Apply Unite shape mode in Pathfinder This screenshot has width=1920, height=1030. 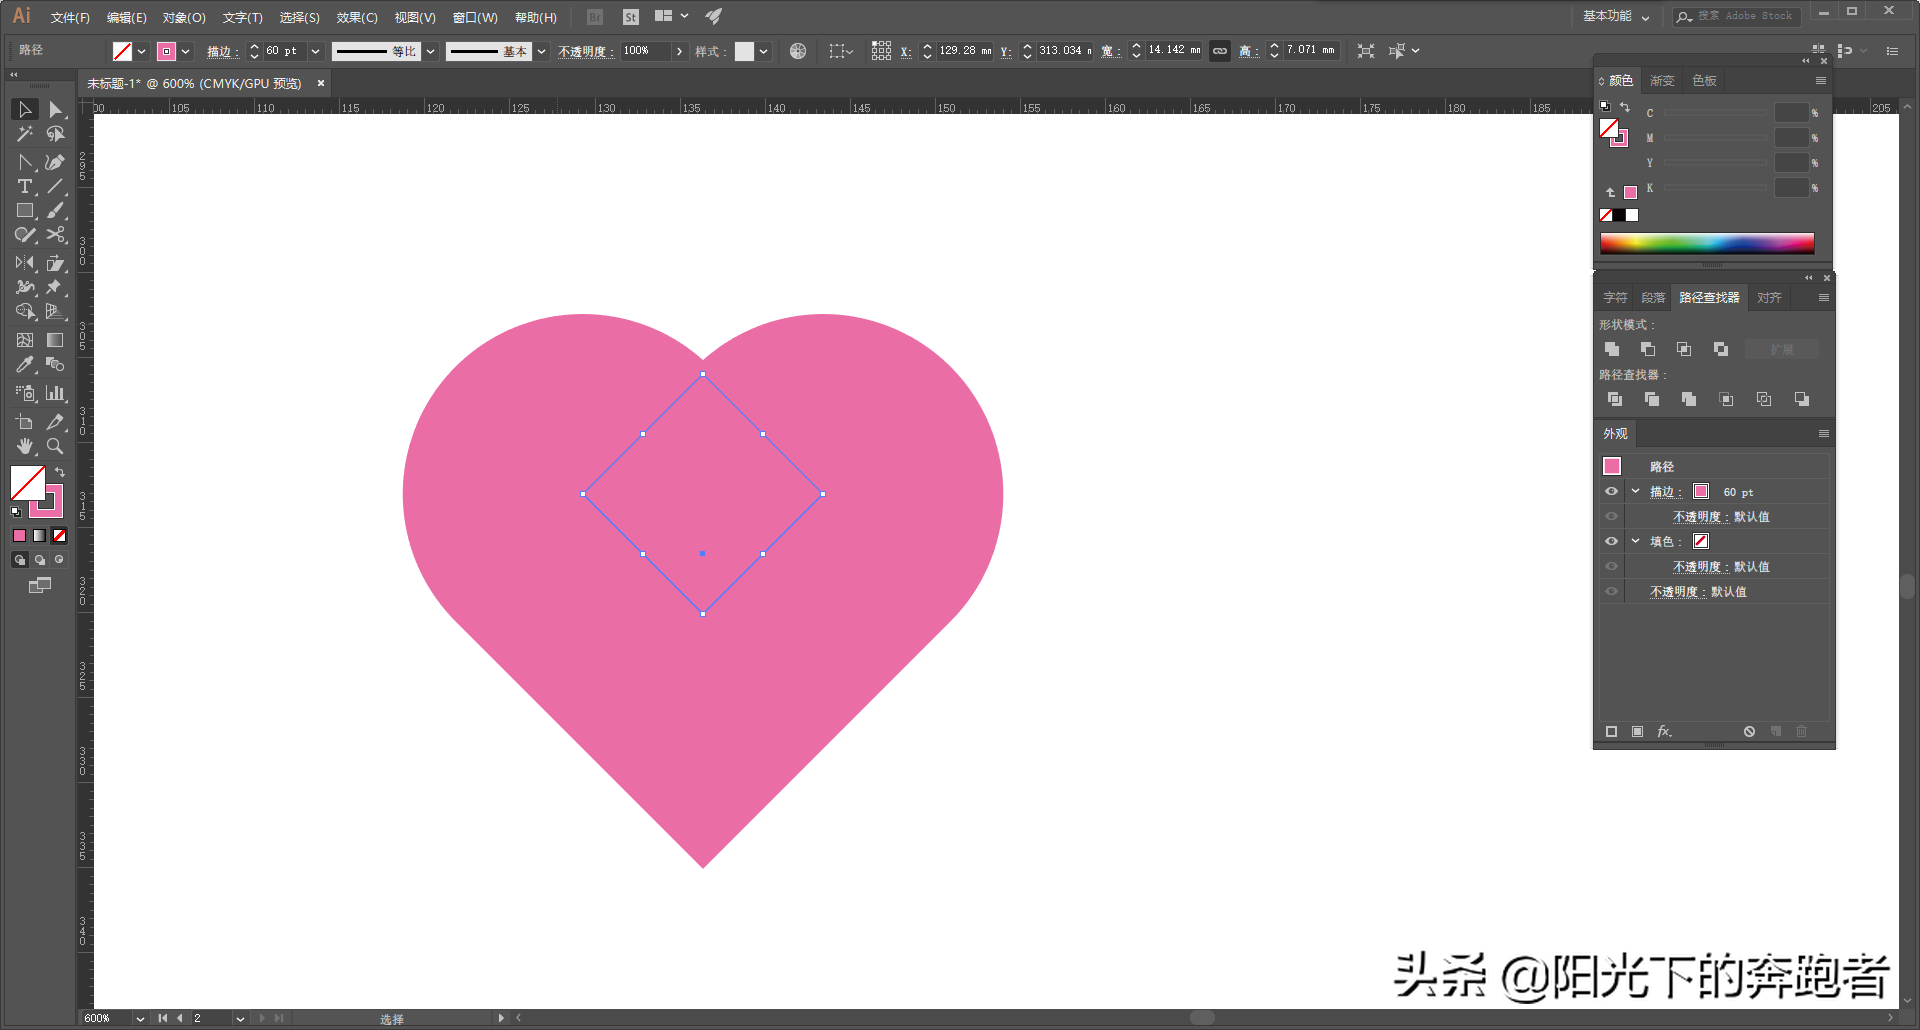point(1612,349)
